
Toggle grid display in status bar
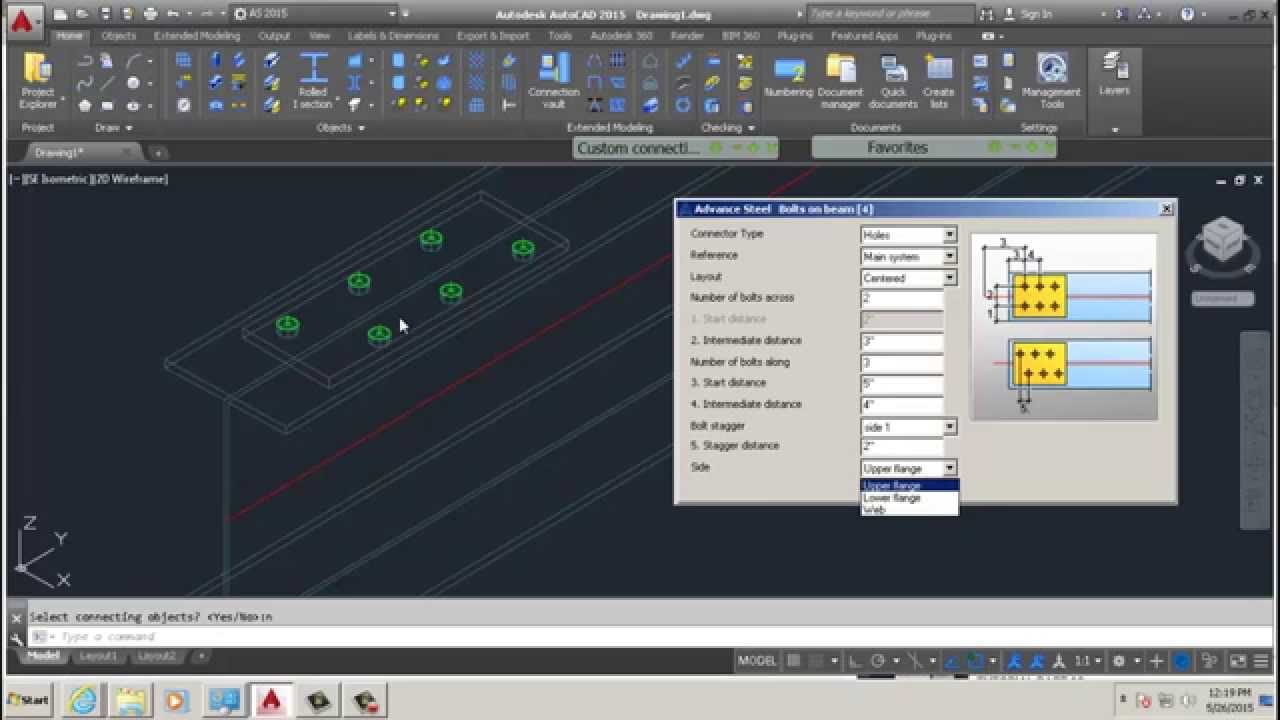(794, 661)
